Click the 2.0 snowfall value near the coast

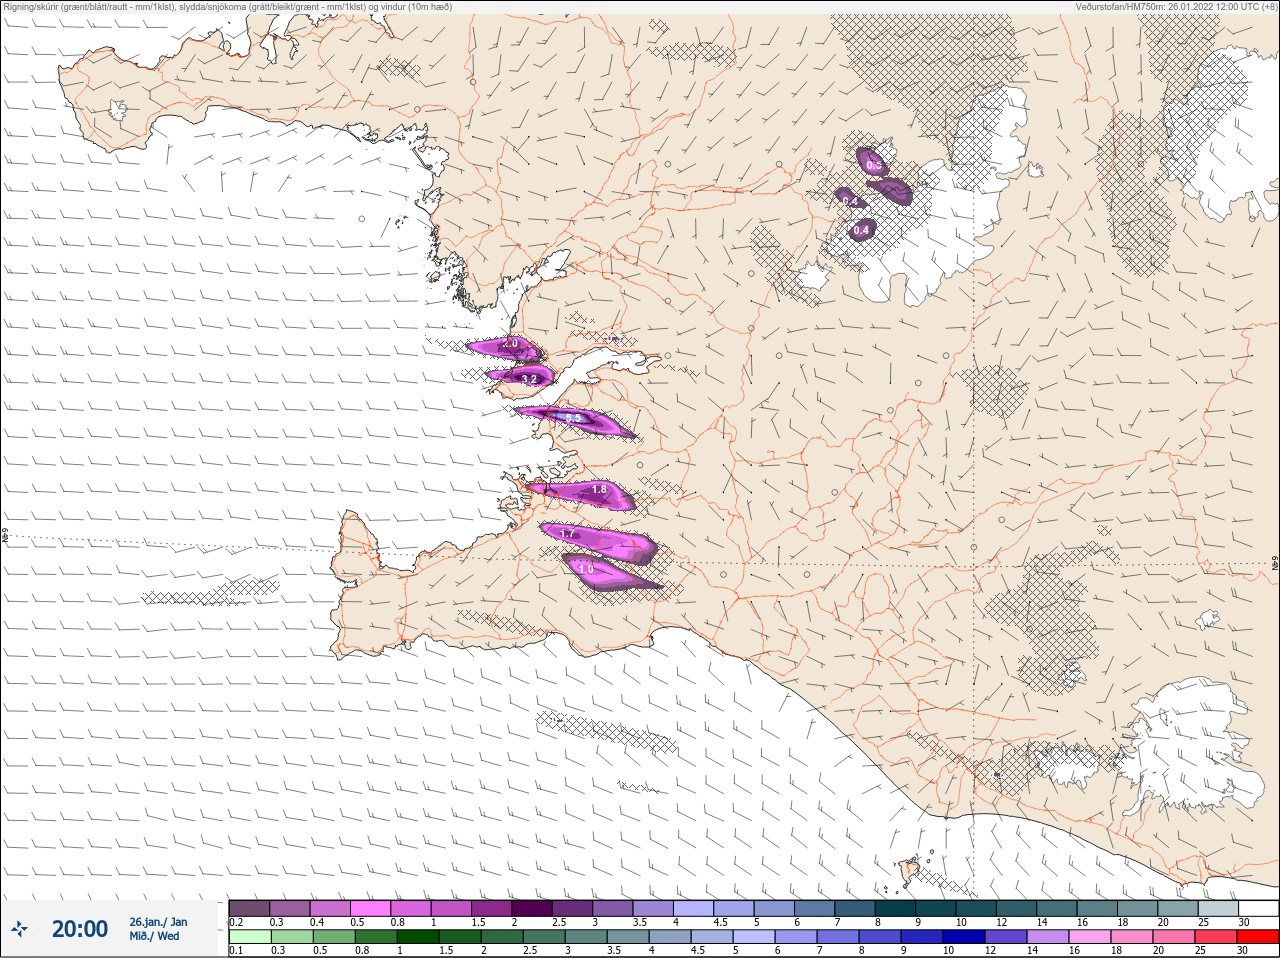[x=511, y=343]
